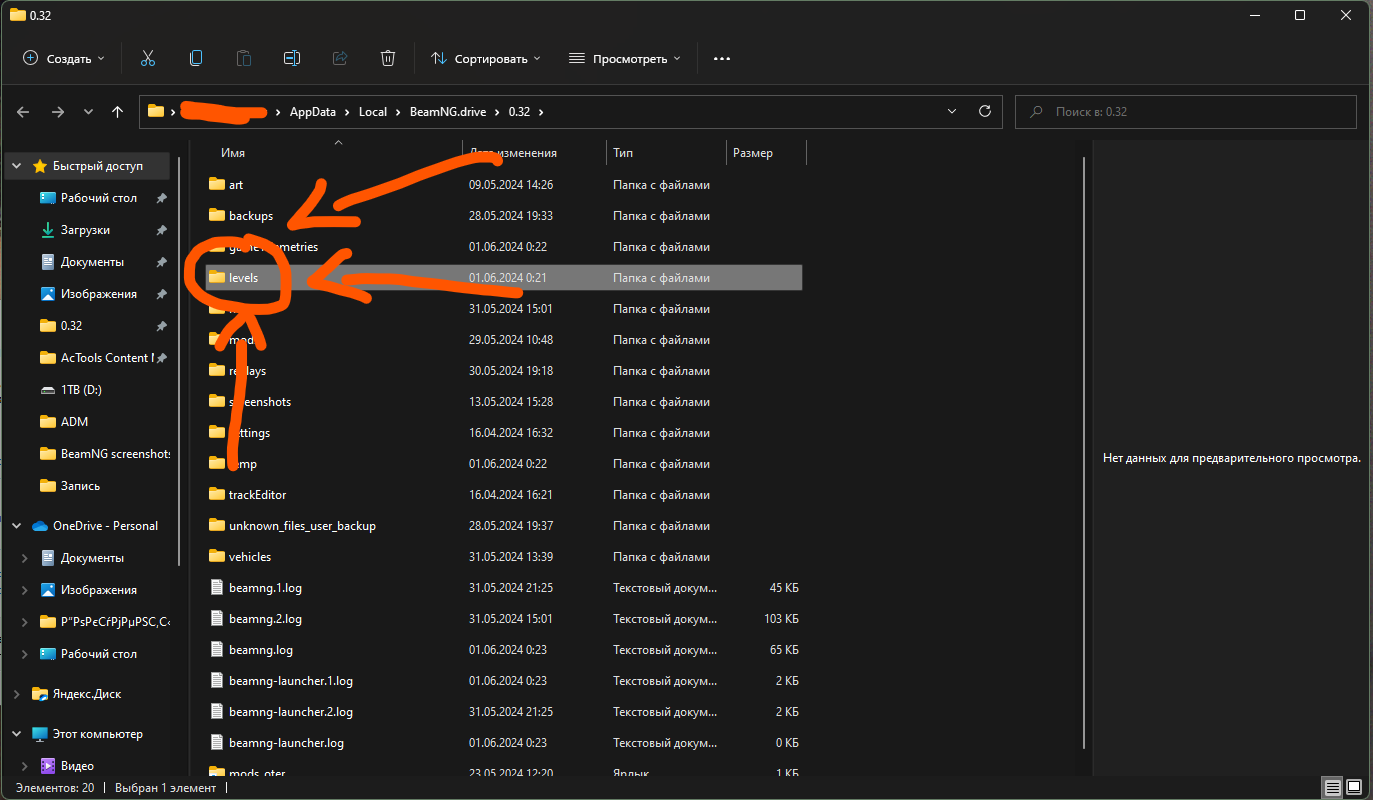The height and width of the screenshot is (800, 1373).
Task: Click the Copy icon in toolbar
Action: [196, 58]
